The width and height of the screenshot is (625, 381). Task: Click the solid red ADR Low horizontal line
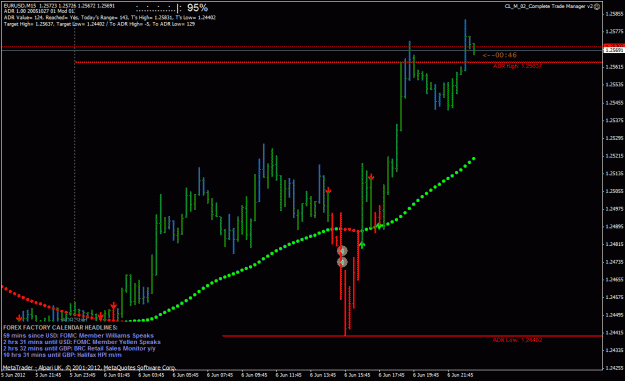tap(412, 336)
